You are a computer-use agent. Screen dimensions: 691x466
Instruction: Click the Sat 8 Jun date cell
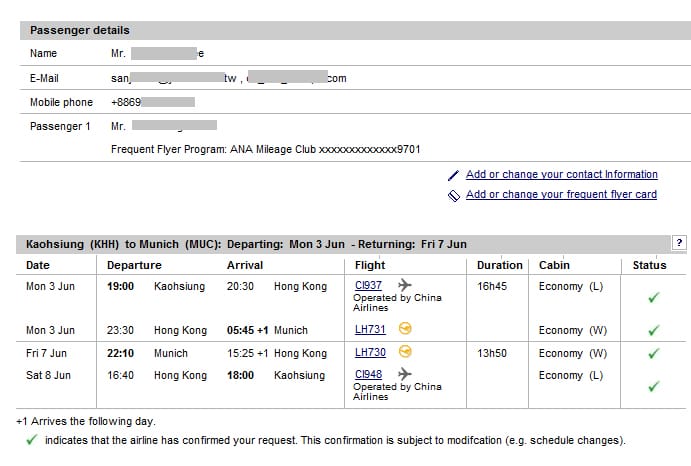click(48, 376)
